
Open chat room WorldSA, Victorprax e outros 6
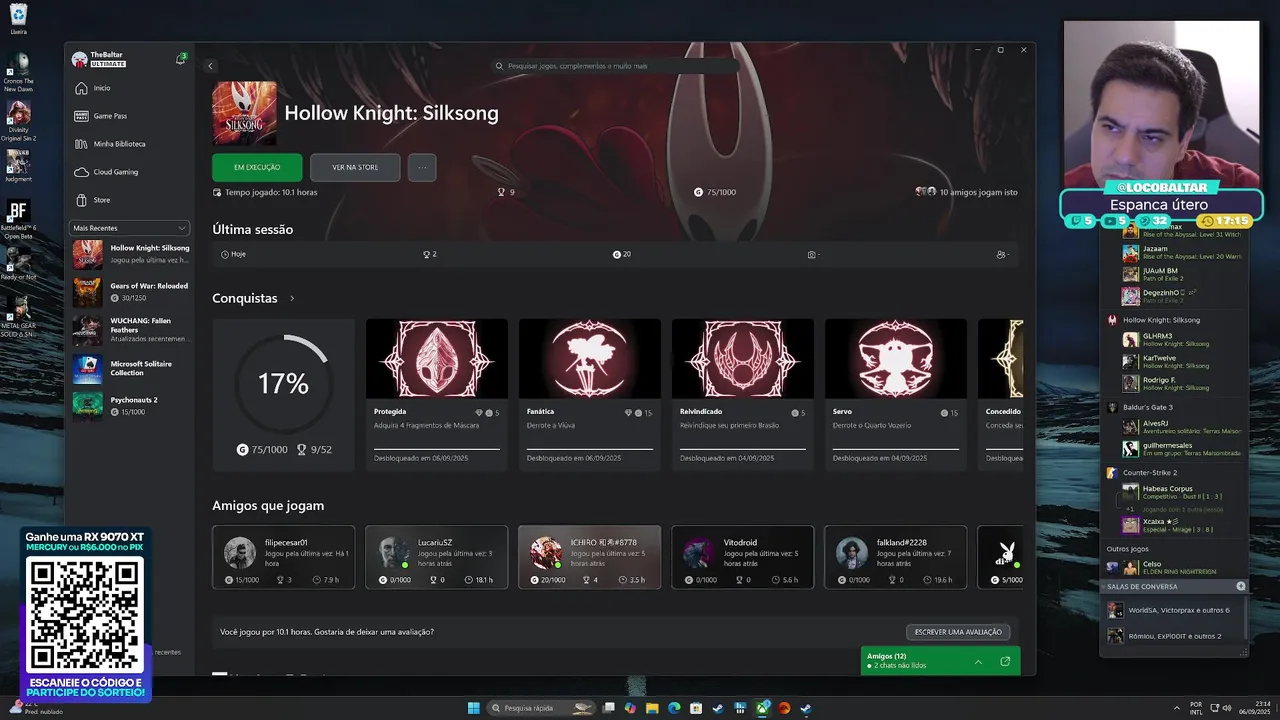1173,610
